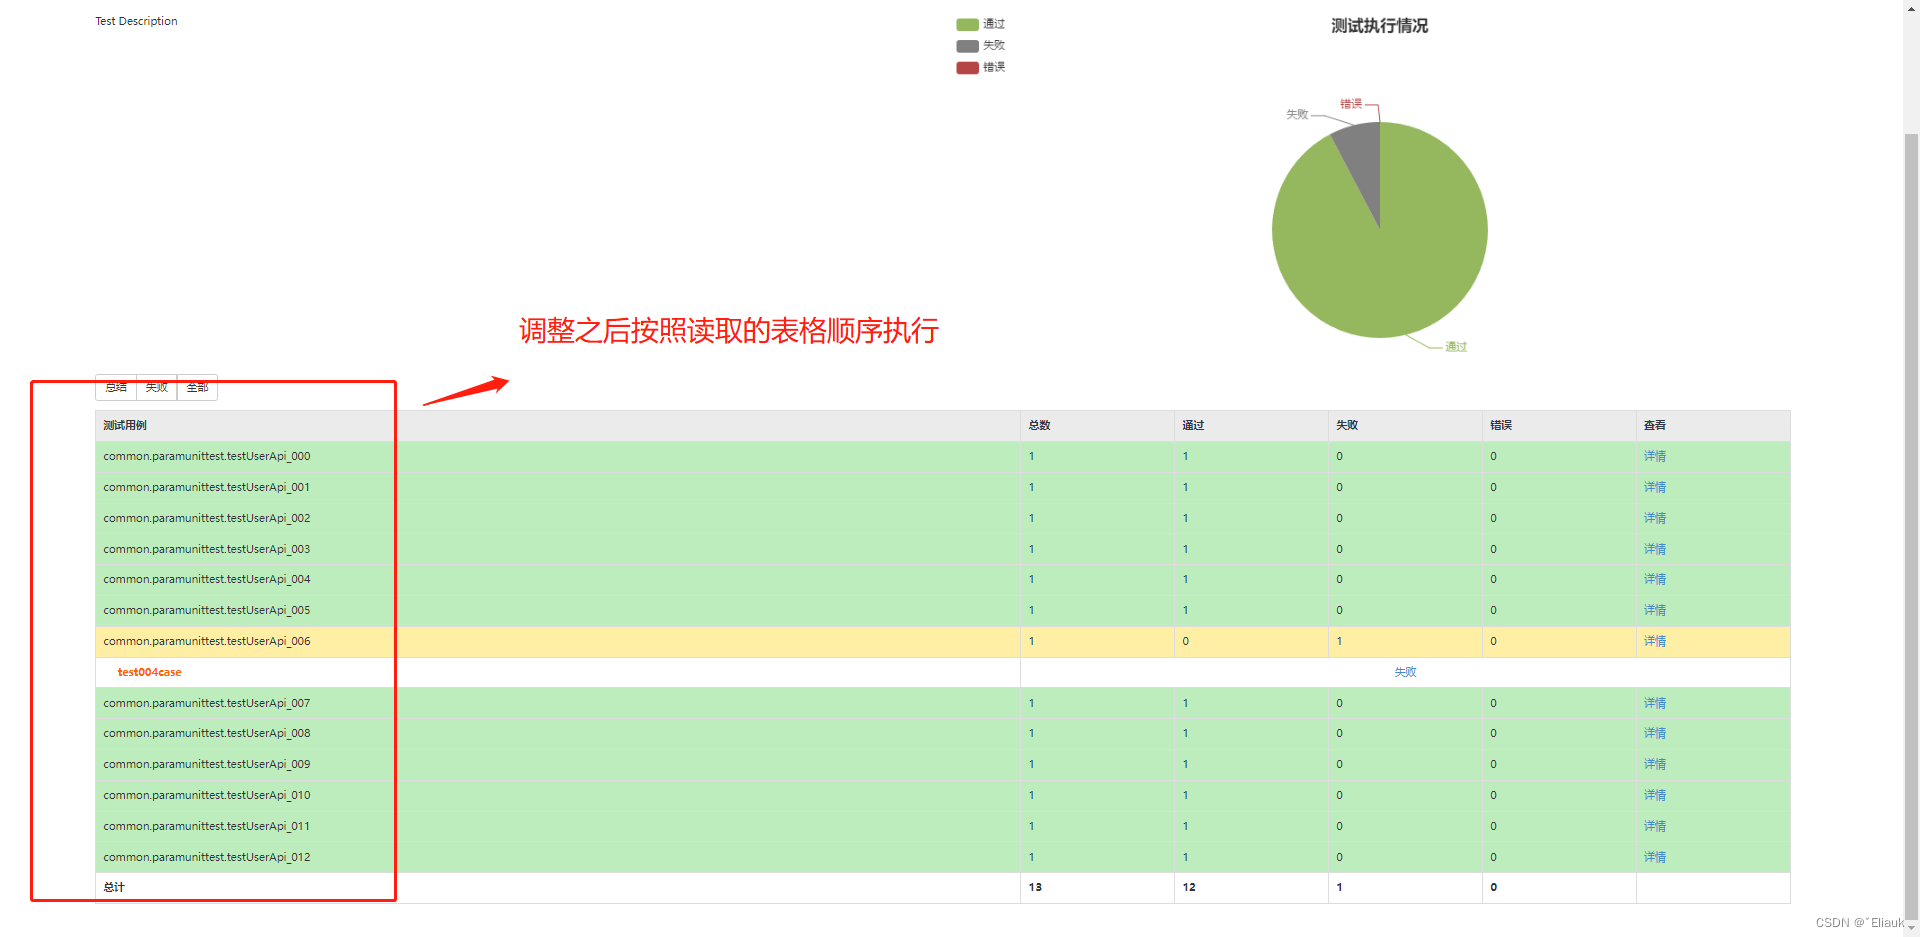Viewport: 1920px width, 937px height.
Task: Open 详情 for testUserApi_001 row
Action: pyautogui.click(x=1655, y=487)
